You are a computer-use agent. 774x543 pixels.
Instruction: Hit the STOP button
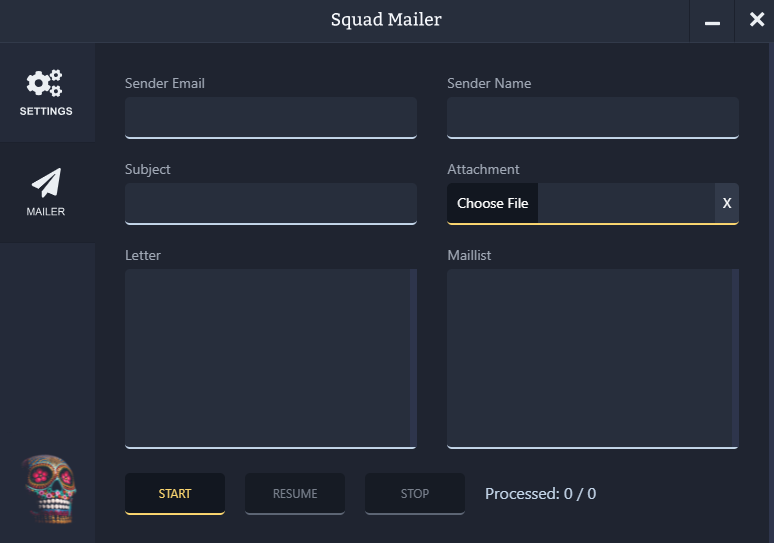click(414, 494)
